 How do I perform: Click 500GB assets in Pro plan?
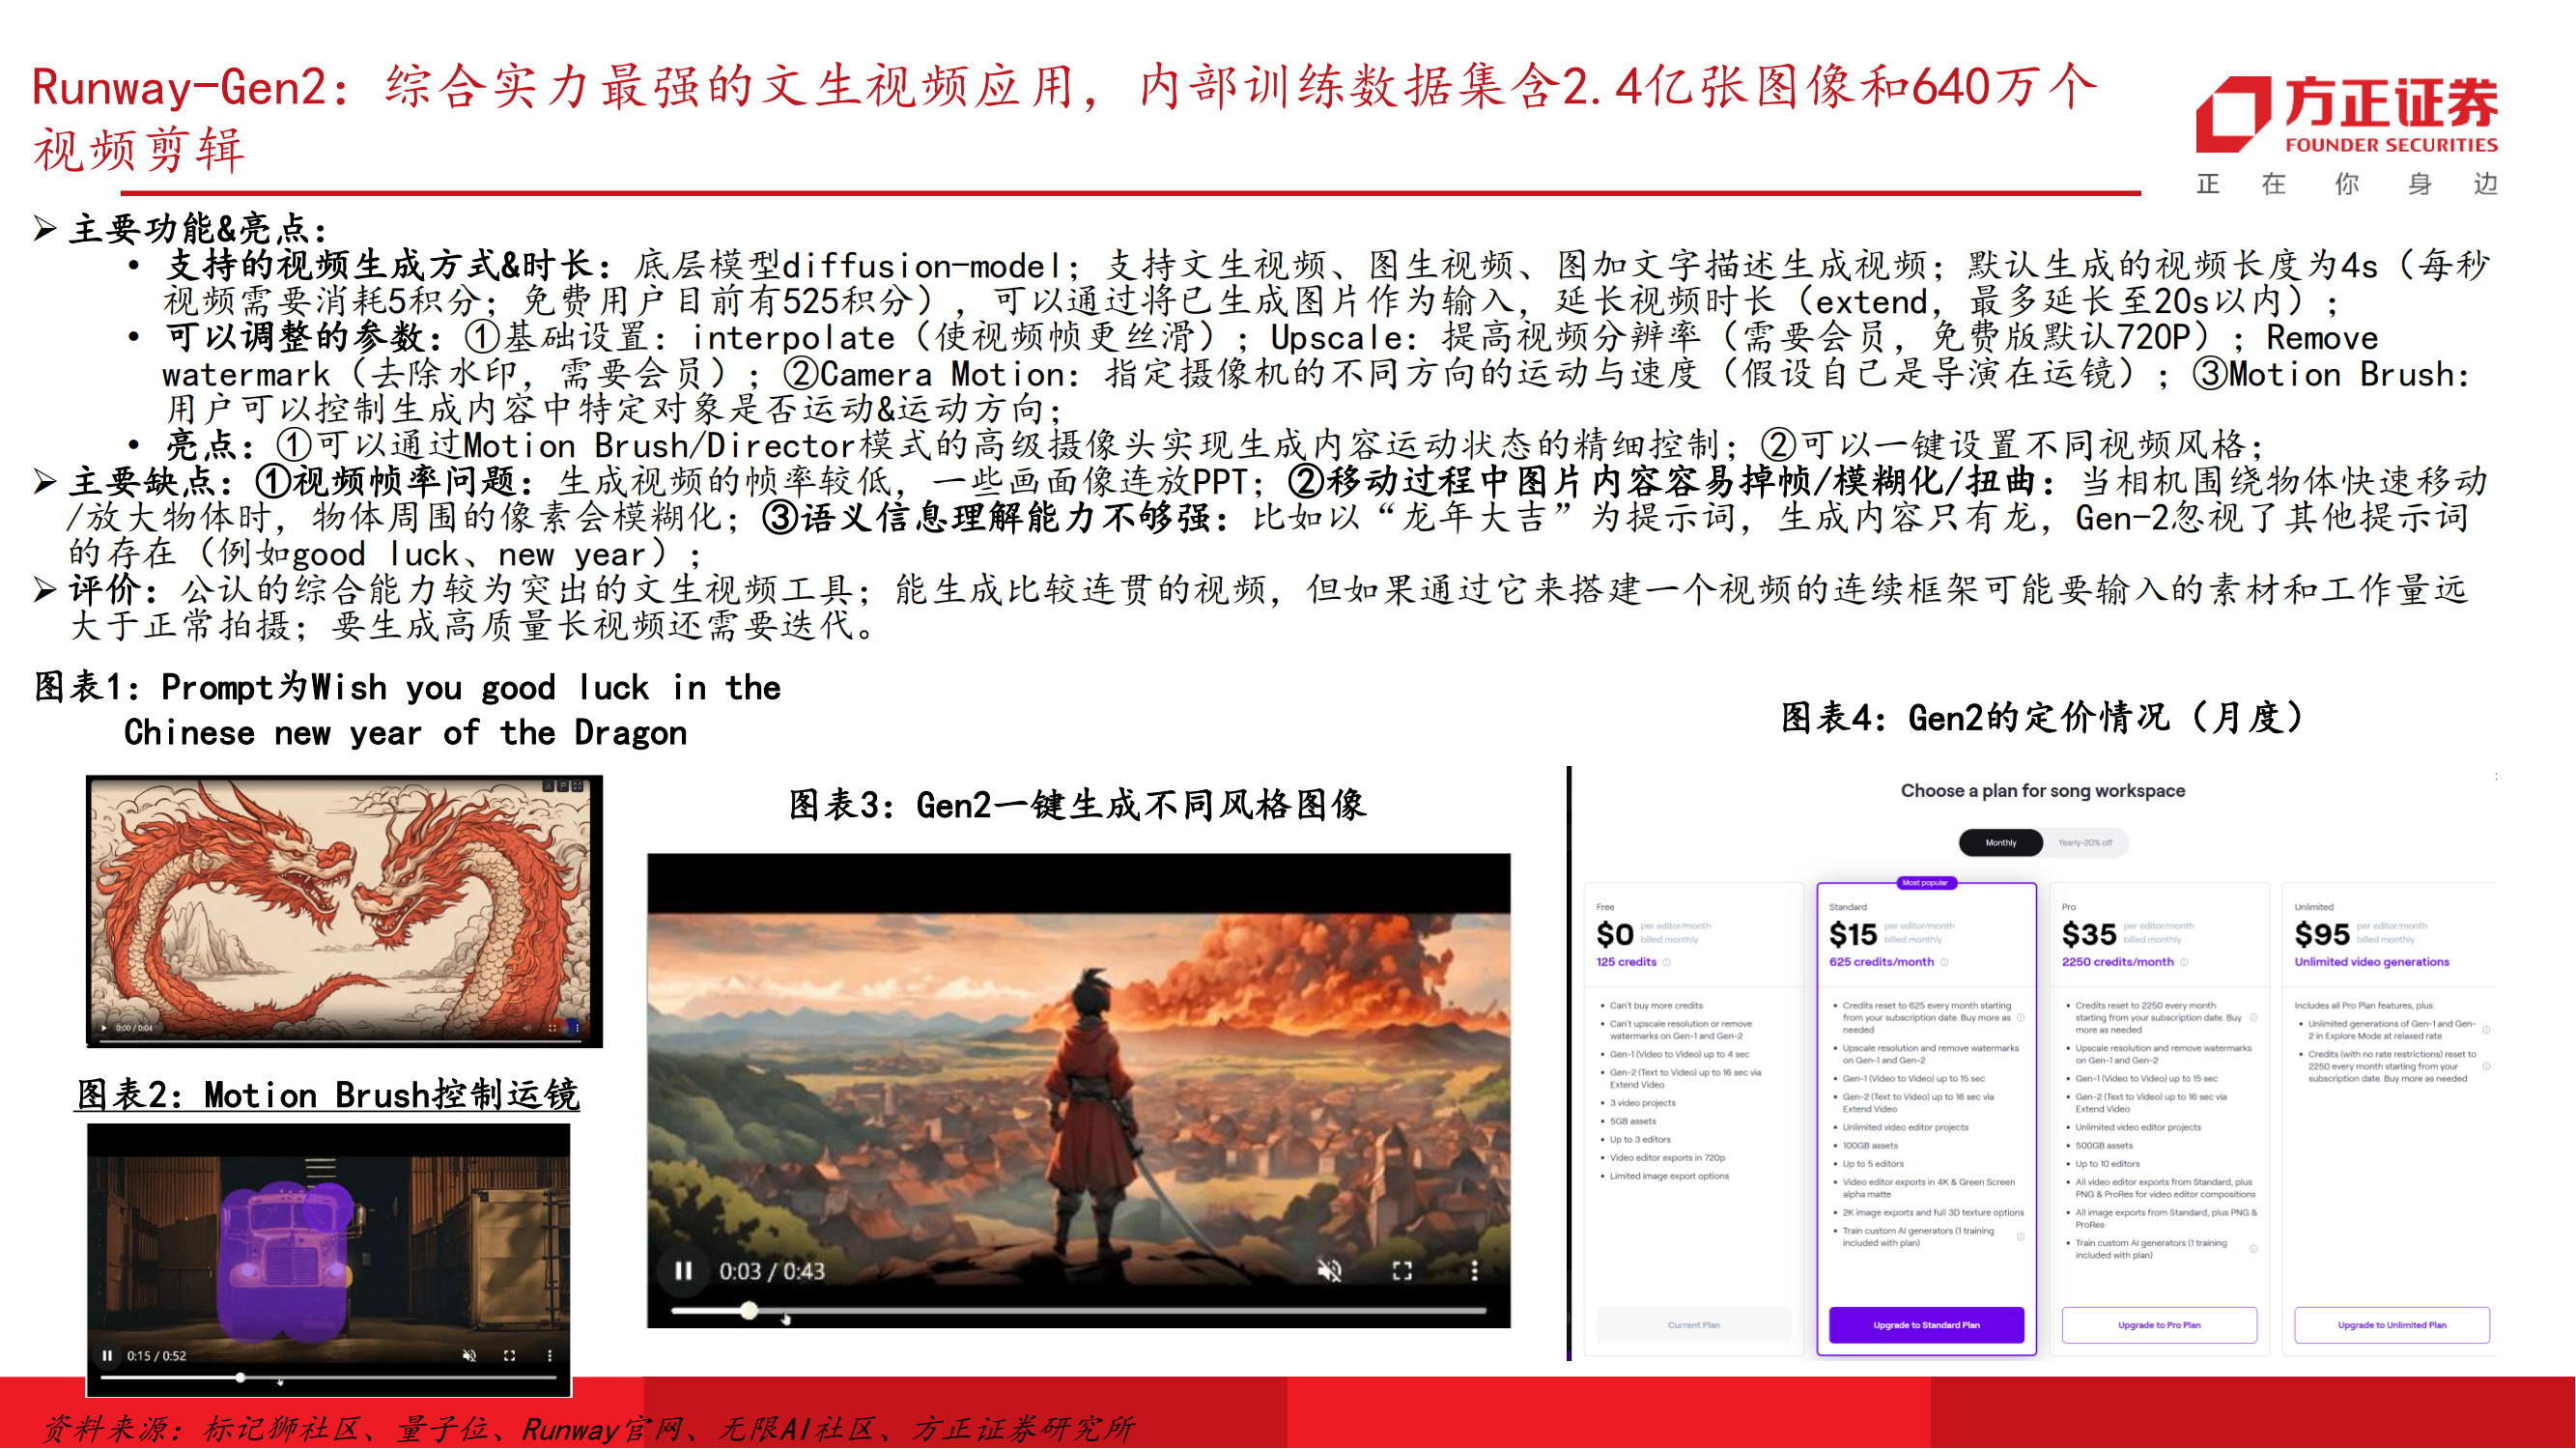tap(2104, 1146)
